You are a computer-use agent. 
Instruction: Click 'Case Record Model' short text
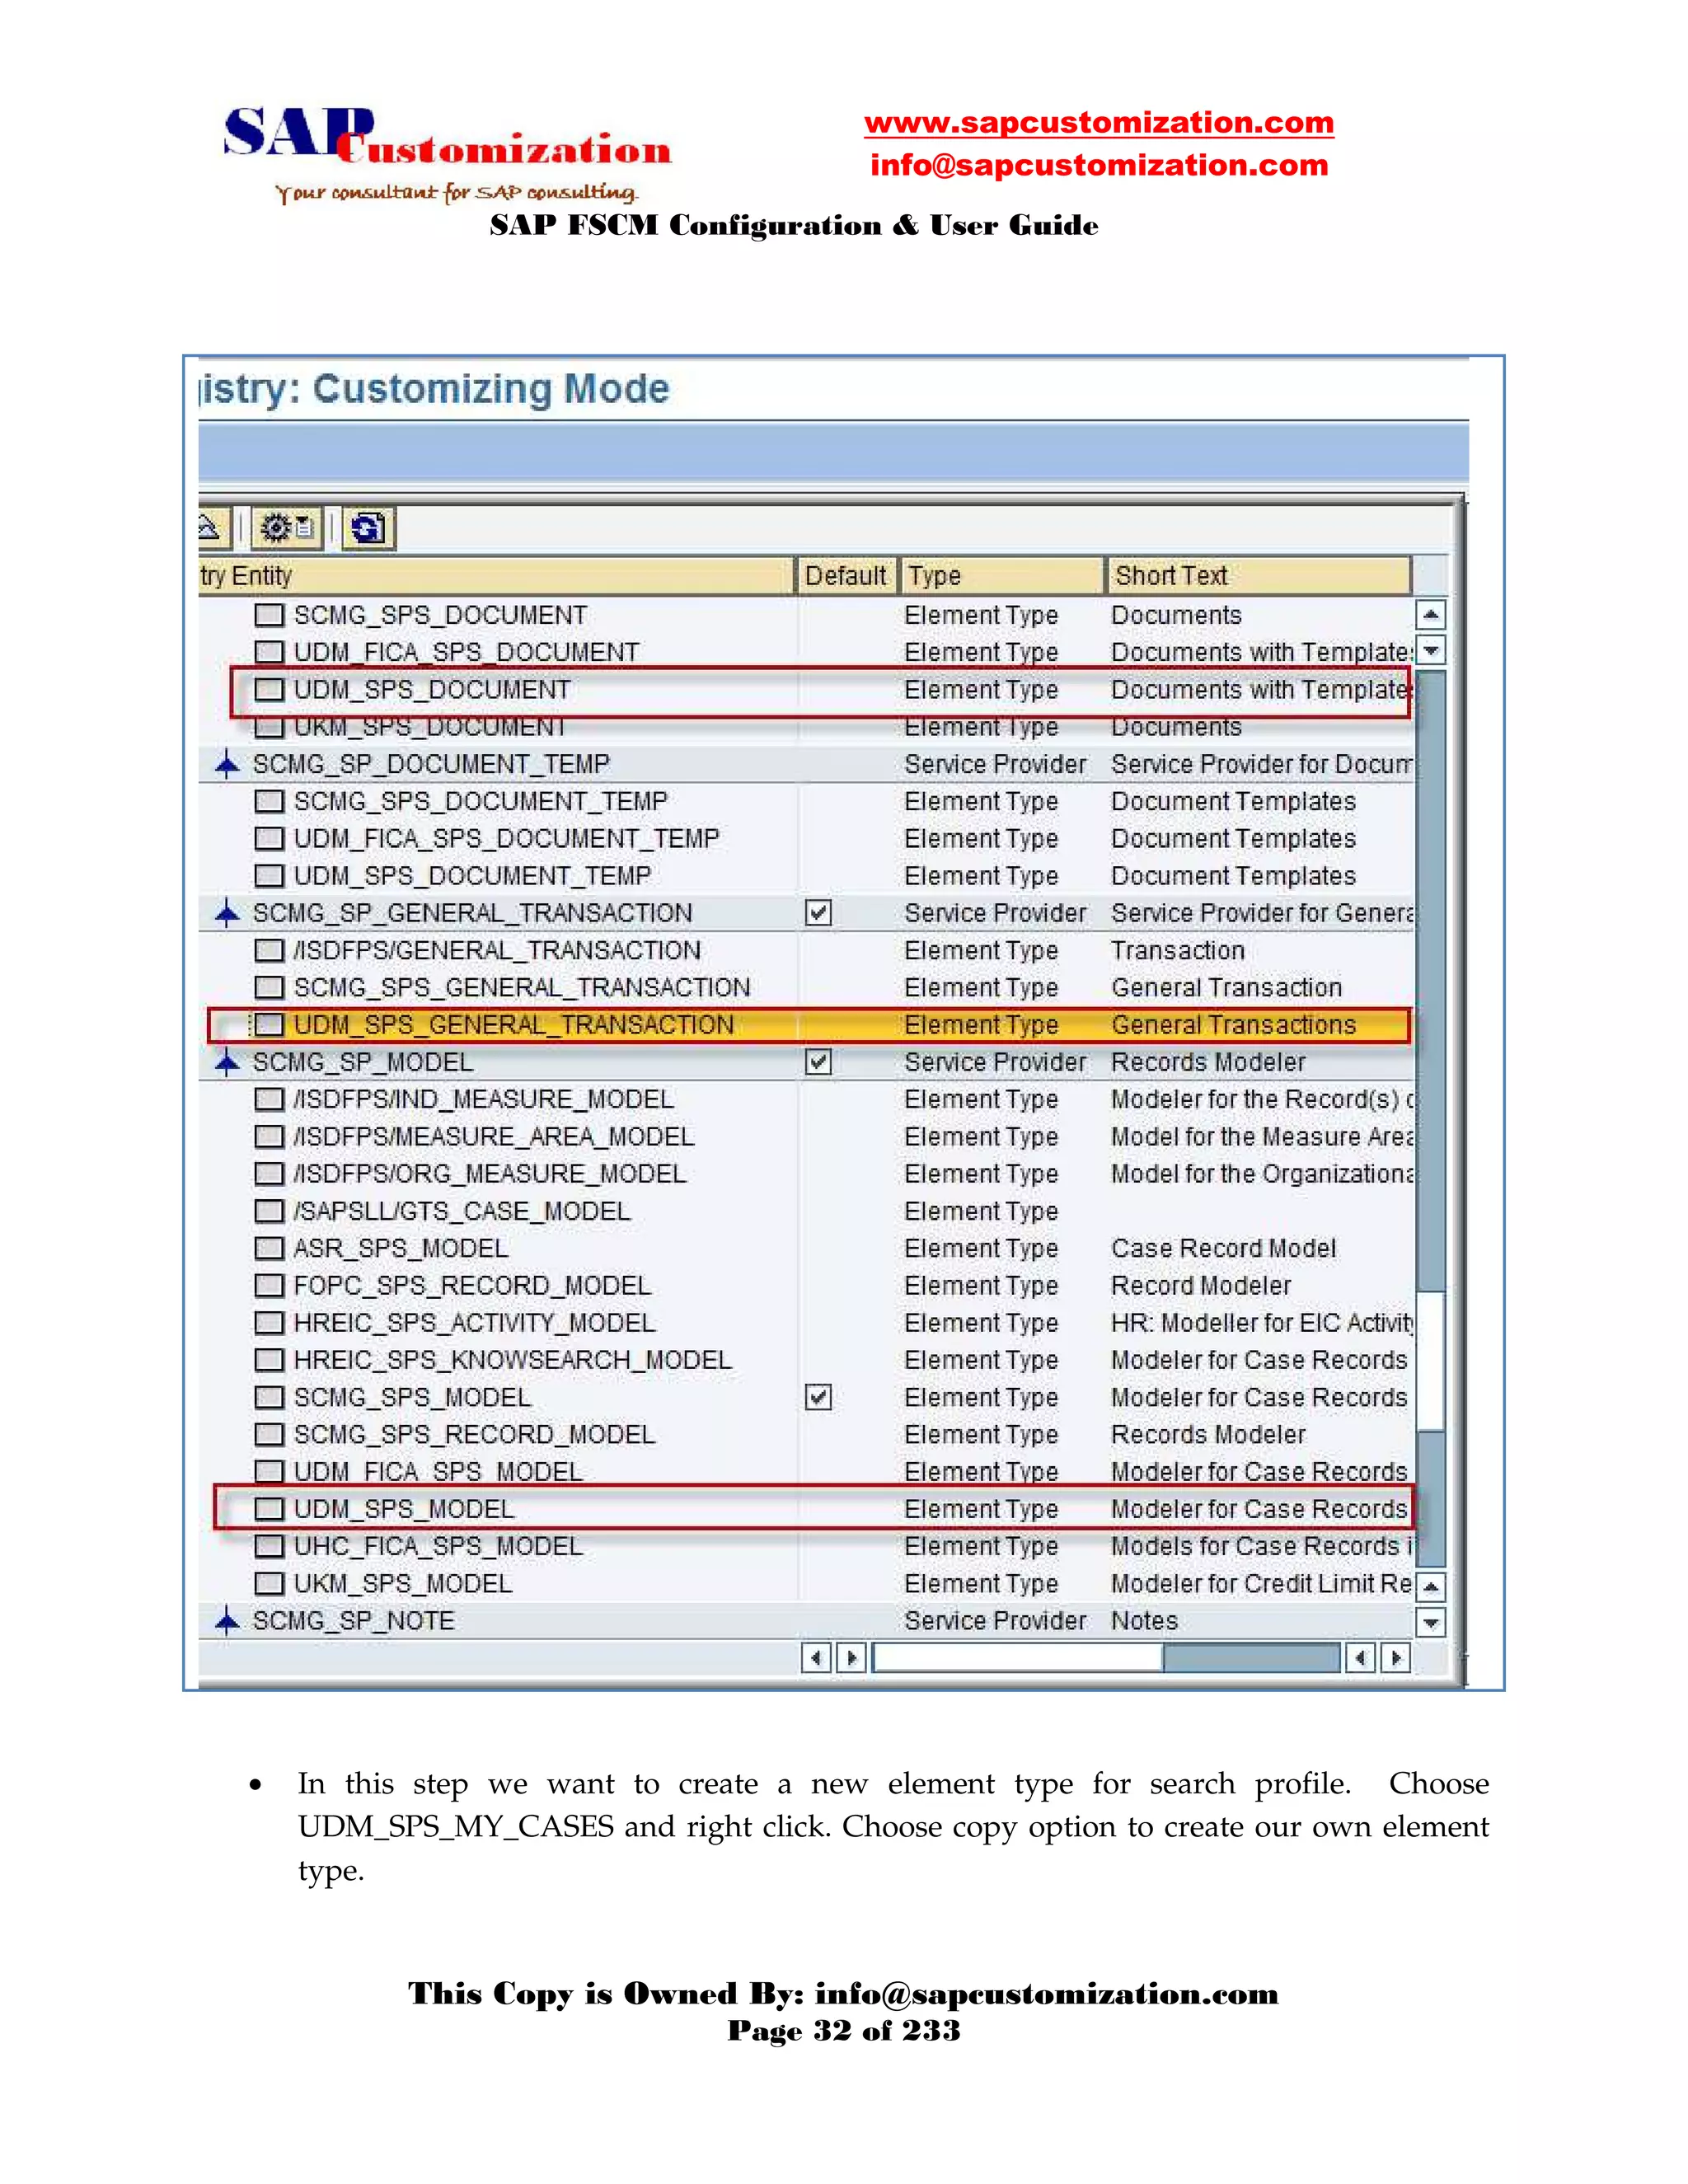tap(1224, 1248)
